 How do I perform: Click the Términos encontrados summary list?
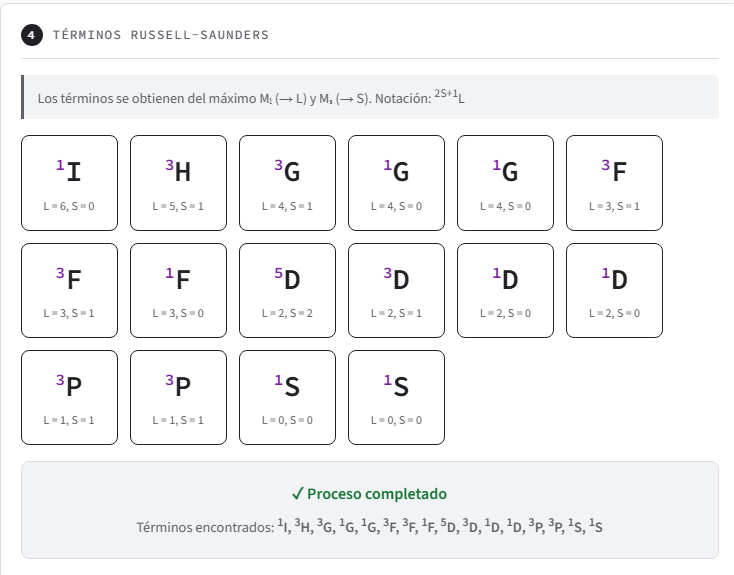click(369, 526)
